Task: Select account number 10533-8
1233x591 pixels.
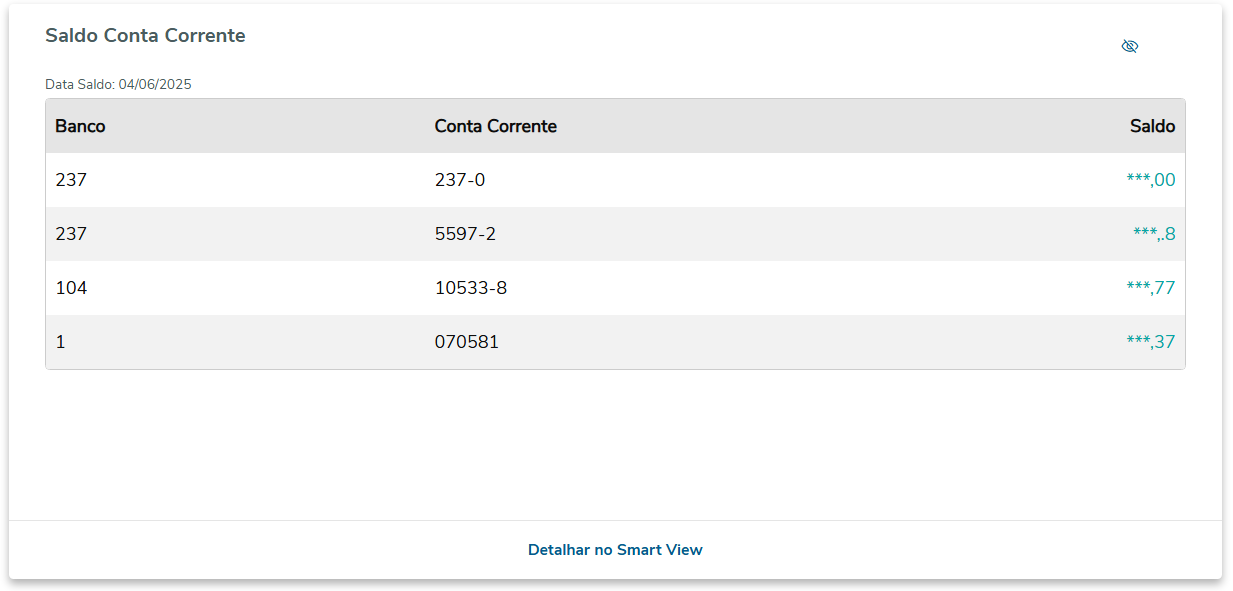Action: point(471,288)
